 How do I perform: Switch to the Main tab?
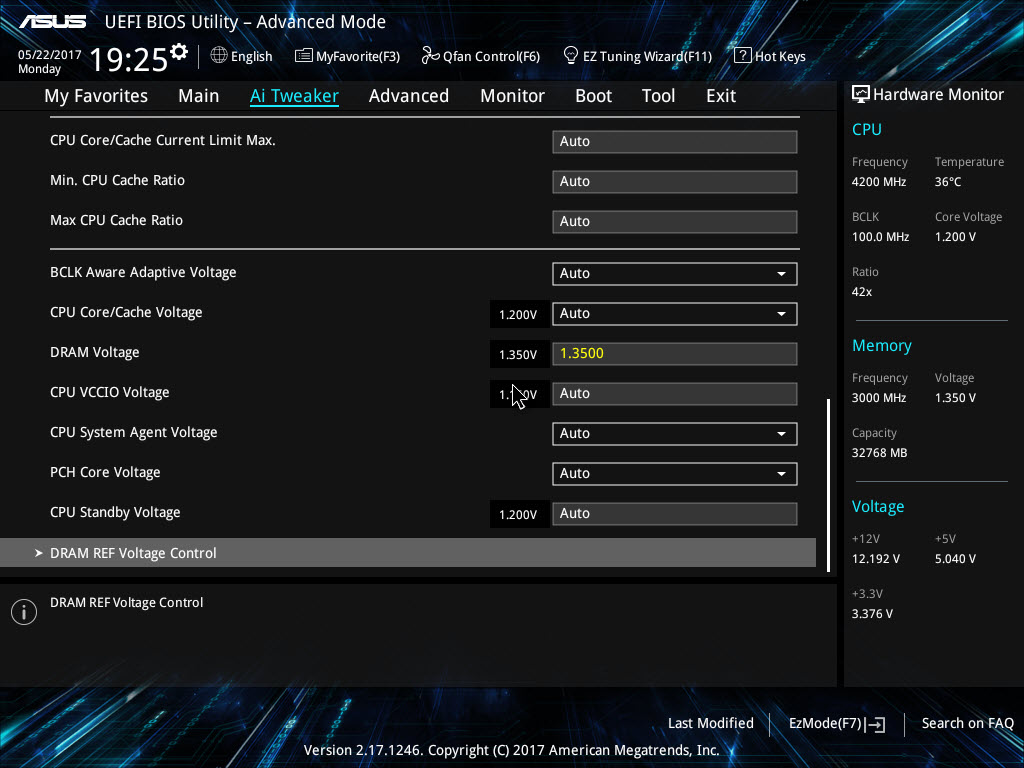[x=199, y=95]
